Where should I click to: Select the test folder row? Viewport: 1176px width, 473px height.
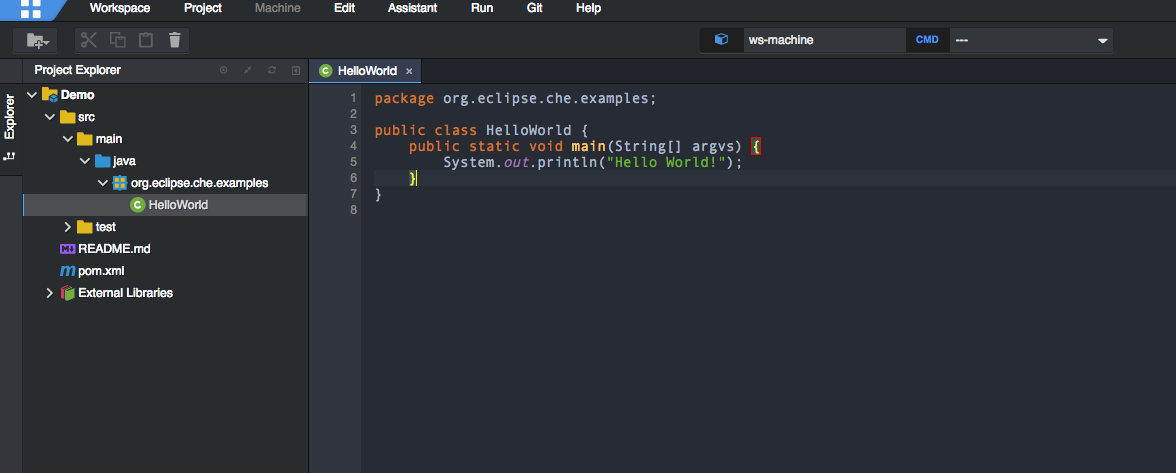click(165, 227)
